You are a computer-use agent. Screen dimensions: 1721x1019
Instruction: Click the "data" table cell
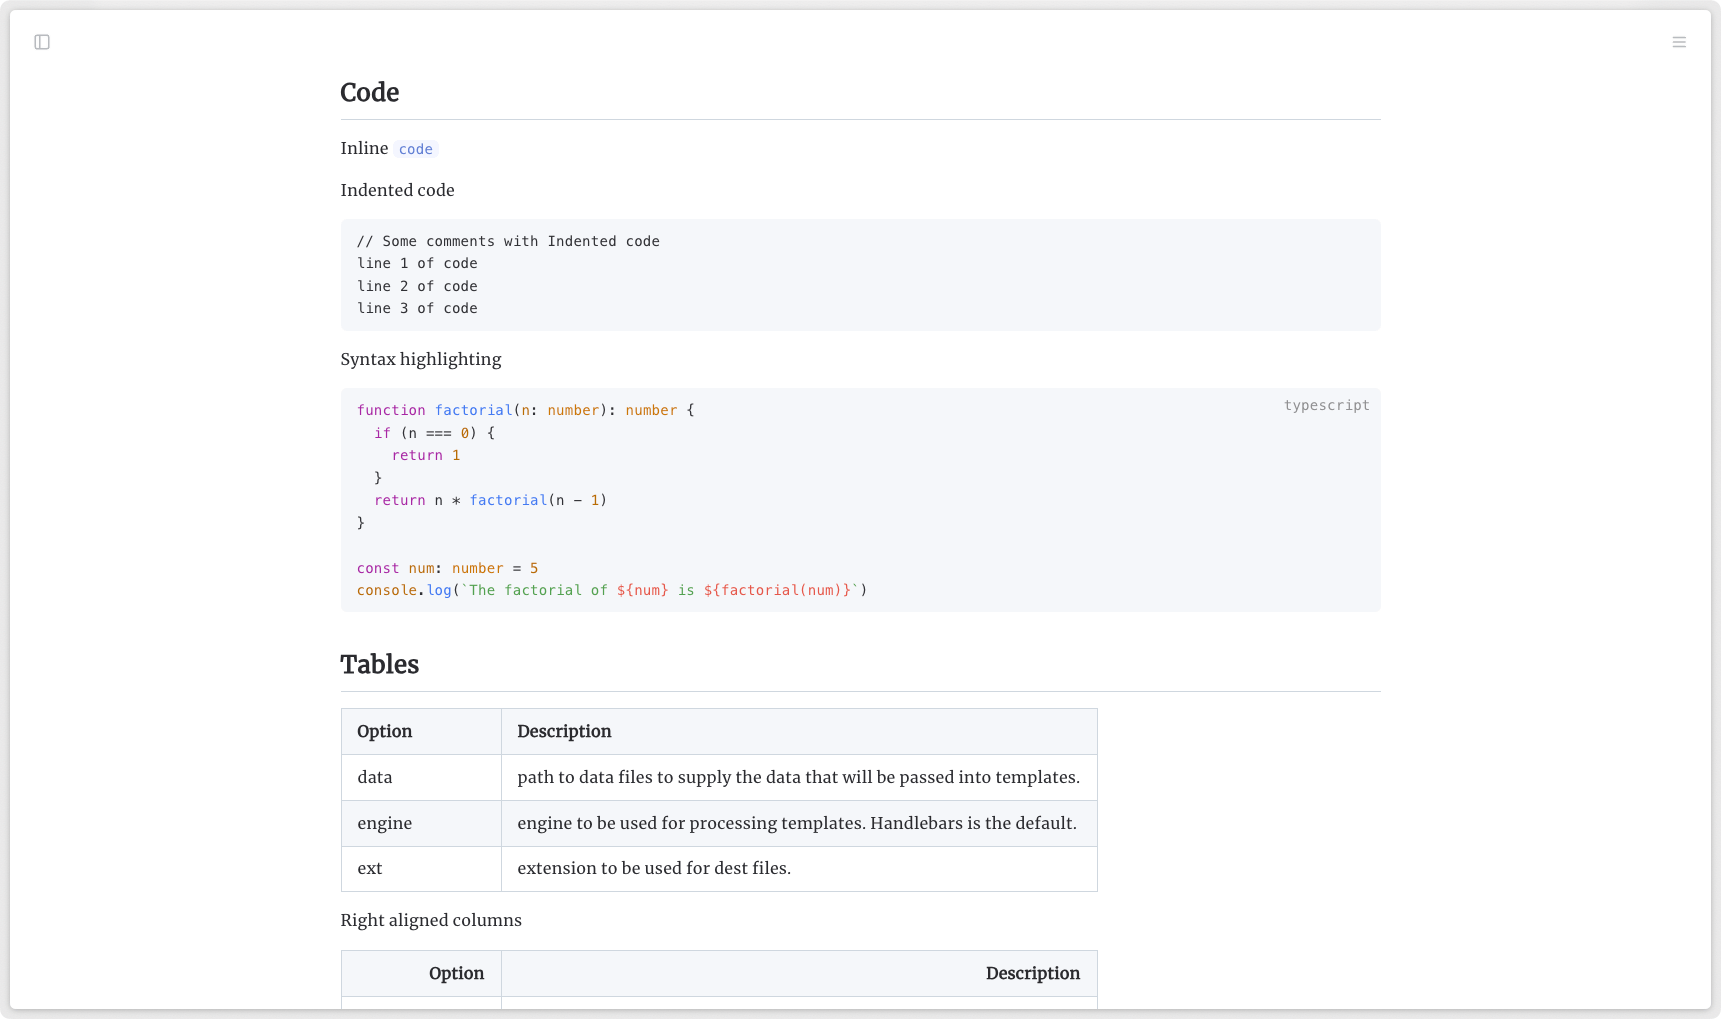click(375, 777)
